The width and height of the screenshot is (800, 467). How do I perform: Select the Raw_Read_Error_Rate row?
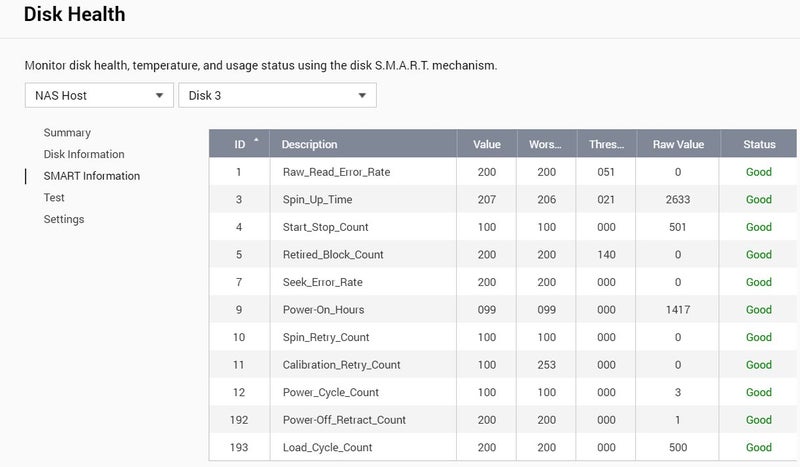point(336,172)
